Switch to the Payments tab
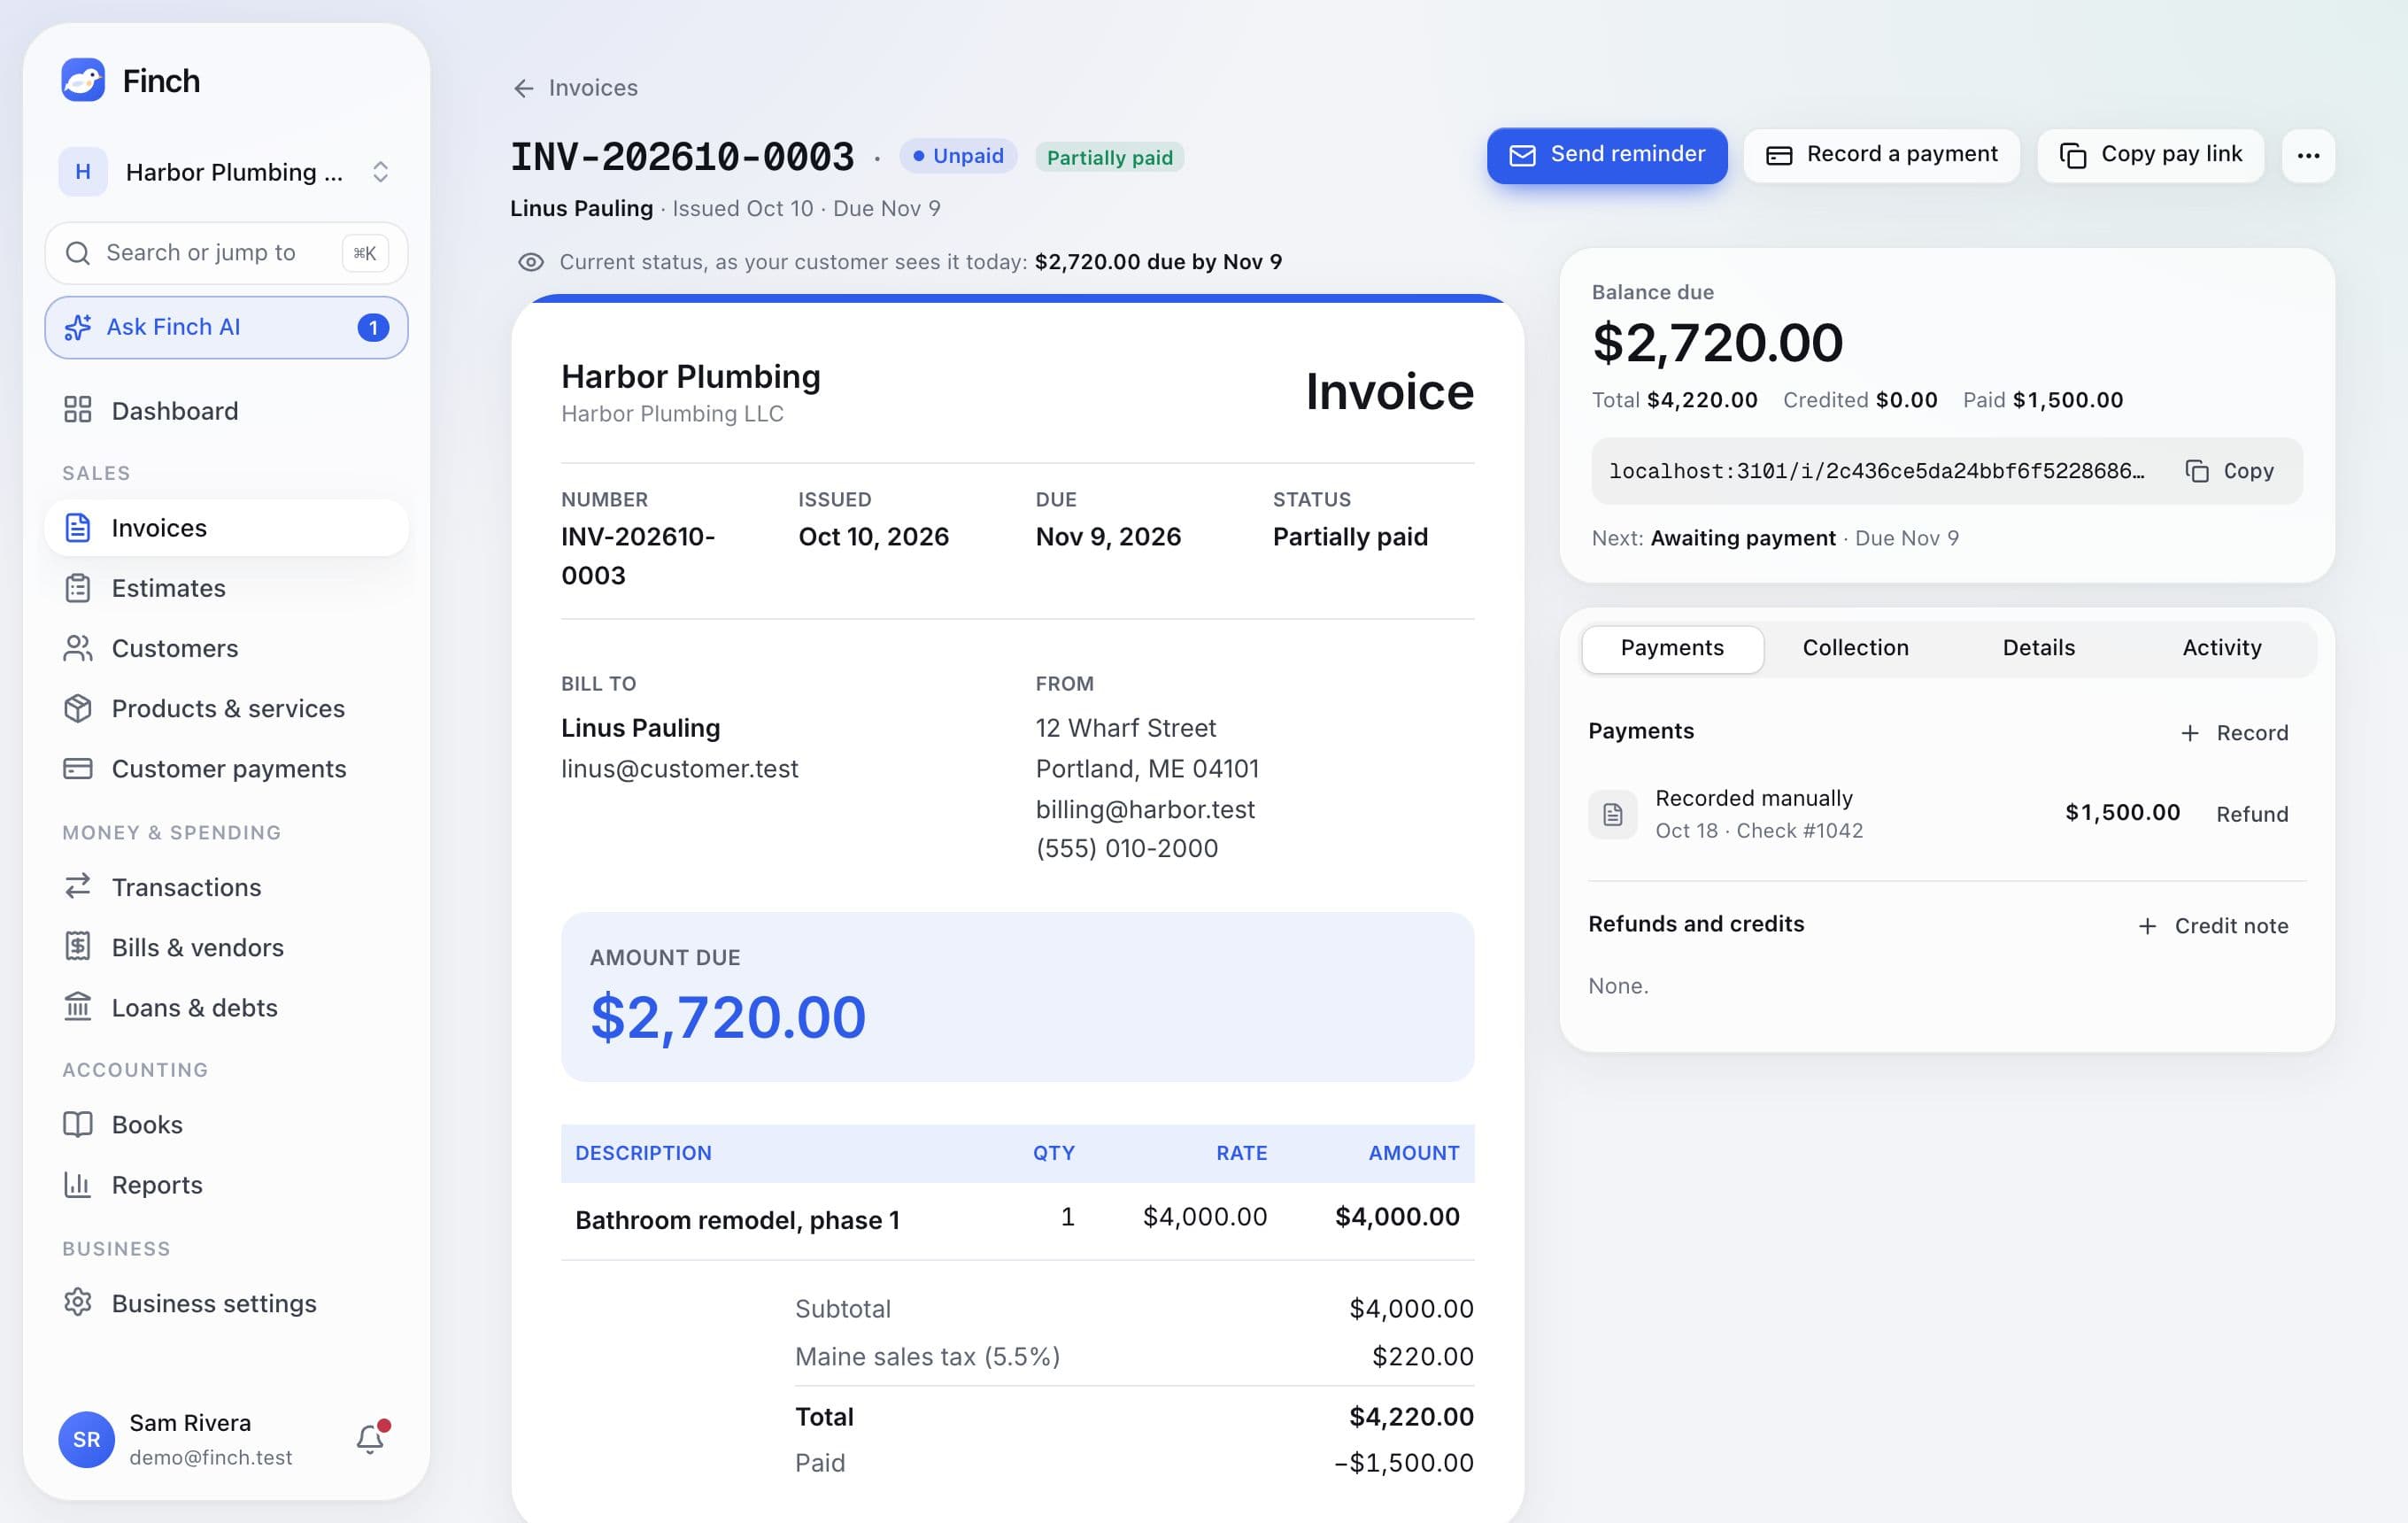The height and width of the screenshot is (1523, 2408). (1672, 648)
